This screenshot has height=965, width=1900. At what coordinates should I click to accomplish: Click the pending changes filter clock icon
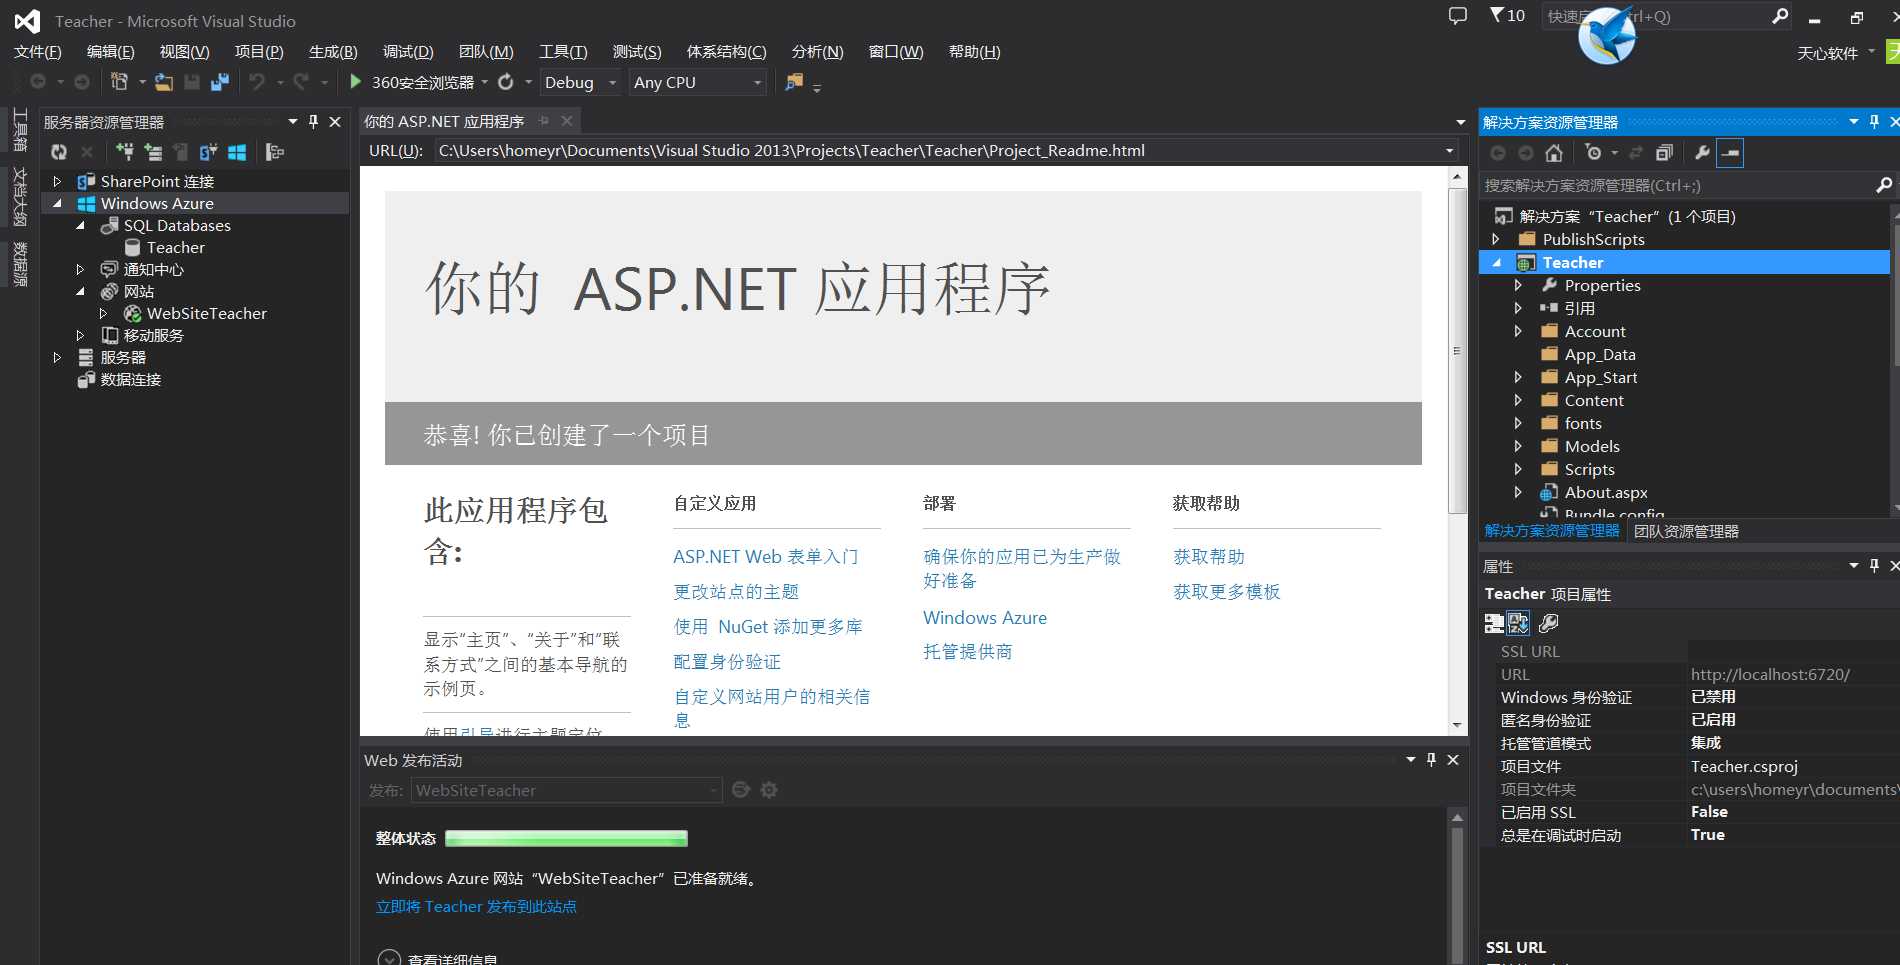pyautogui.click(x=1593, y=153)
